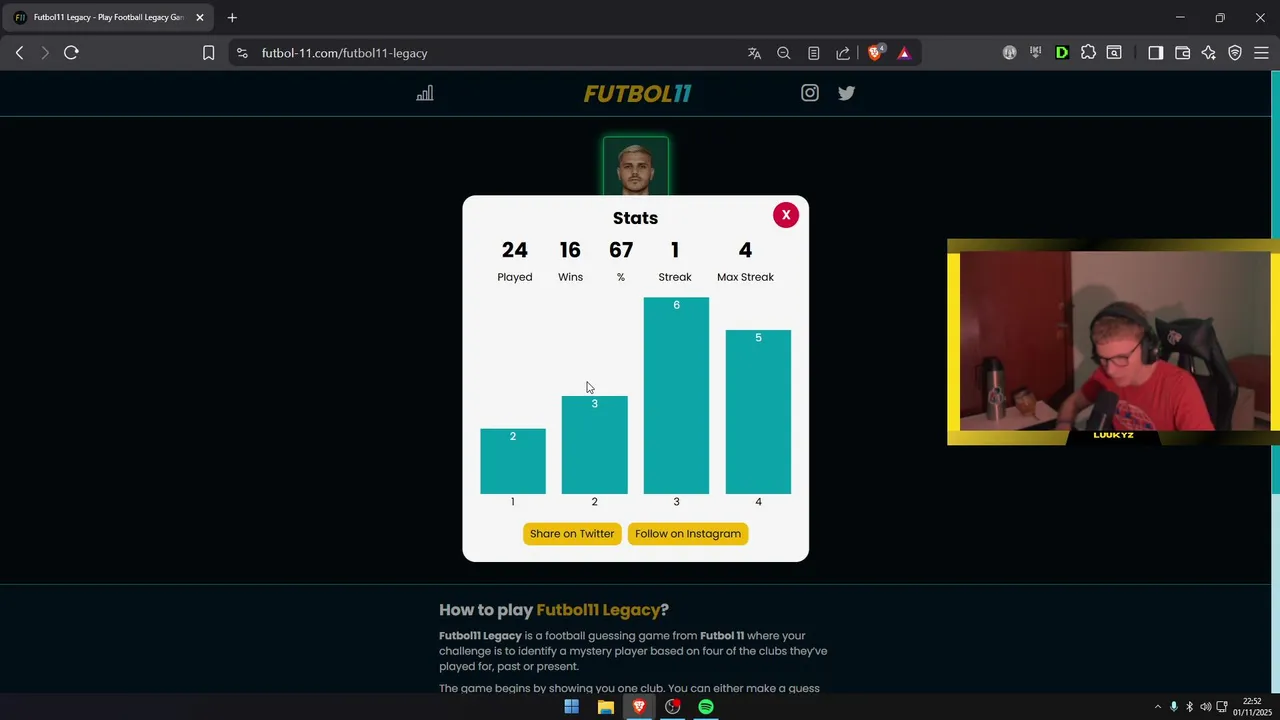Click the Played count 24
The image size is (1280, 720).
[x=514, y=250]
